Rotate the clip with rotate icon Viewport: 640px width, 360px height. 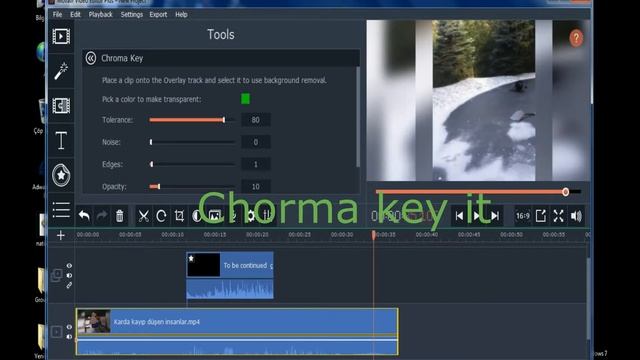[161, 216]
